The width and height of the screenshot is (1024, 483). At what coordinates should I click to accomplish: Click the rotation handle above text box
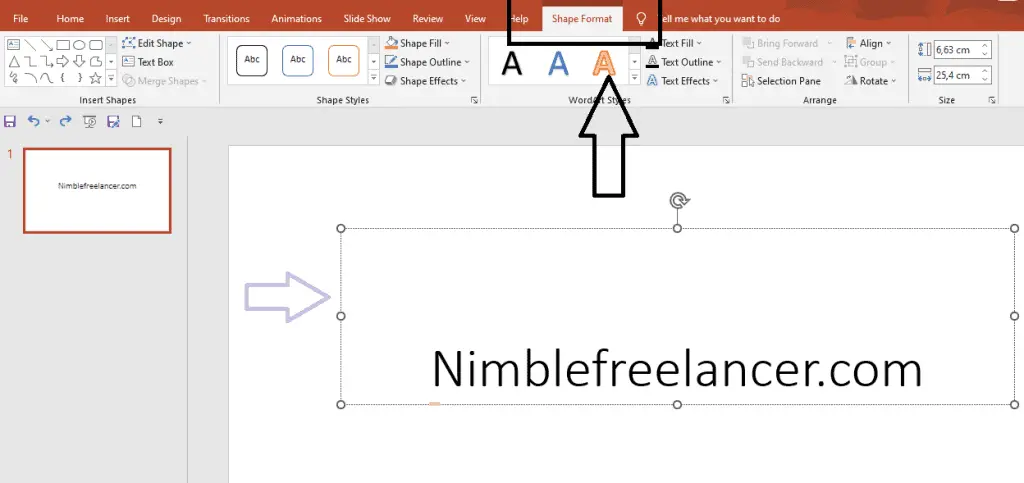click(x=678, y=201)
